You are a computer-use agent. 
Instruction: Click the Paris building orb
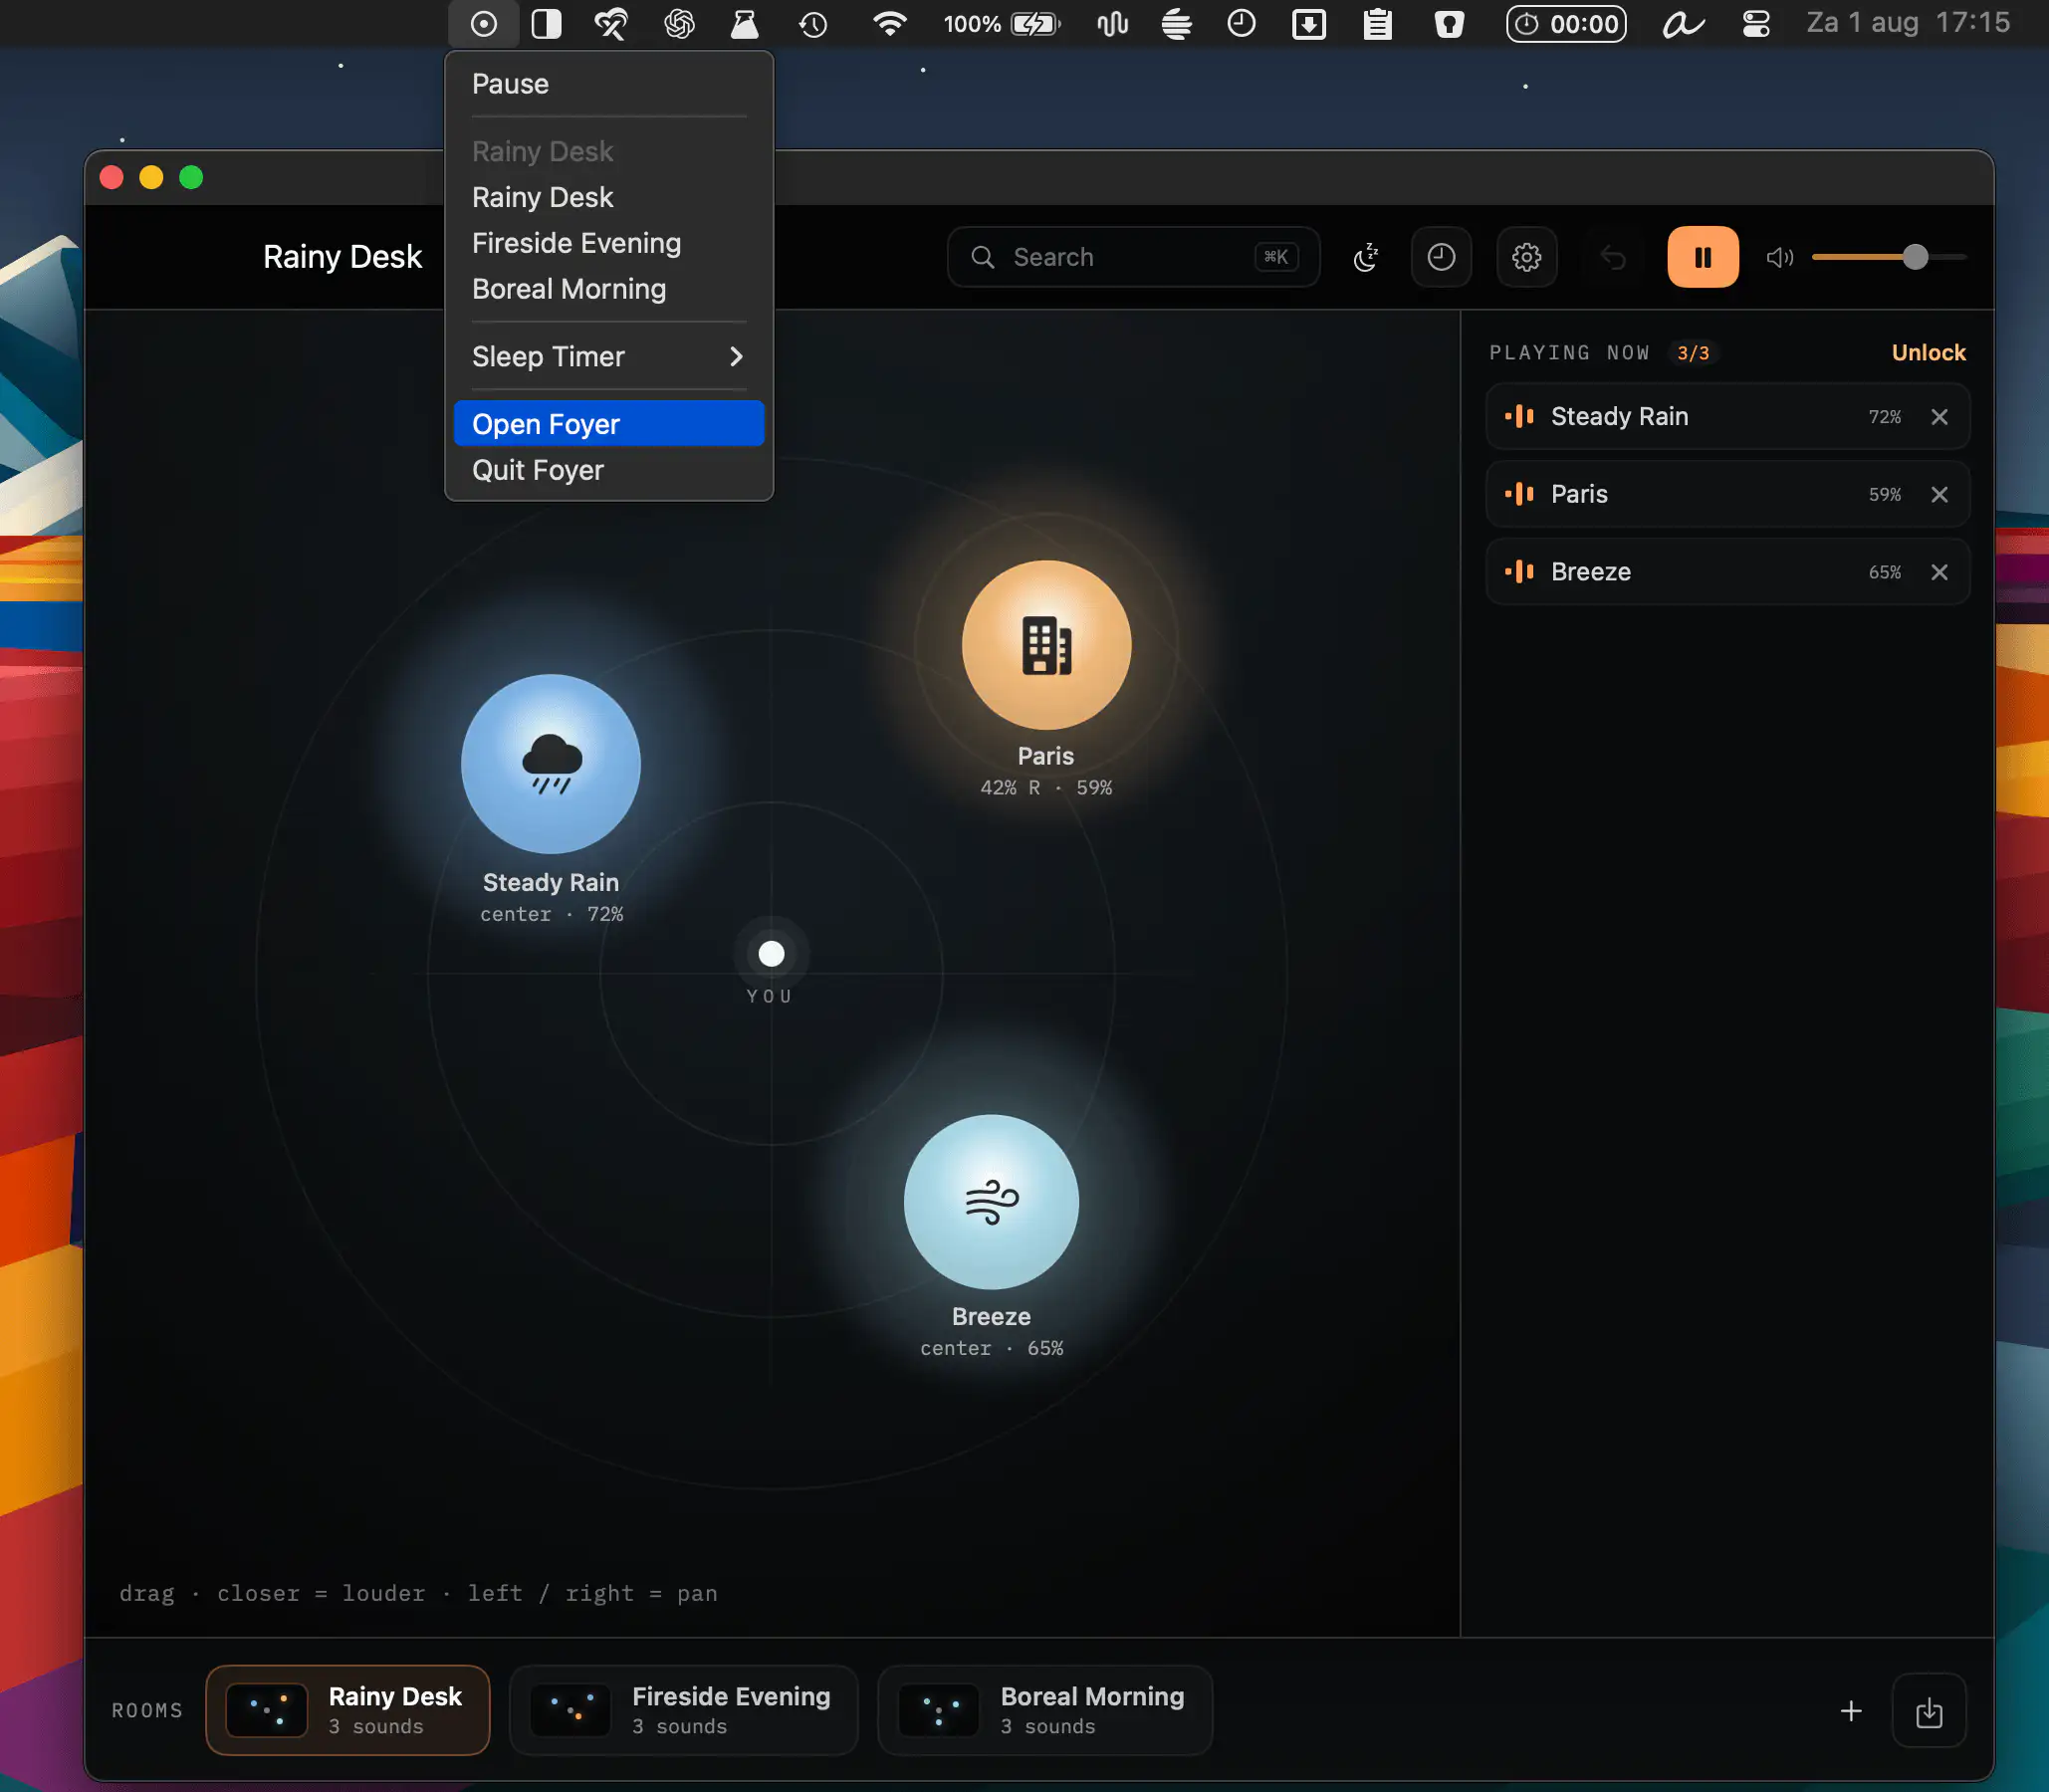(1046, 645)
